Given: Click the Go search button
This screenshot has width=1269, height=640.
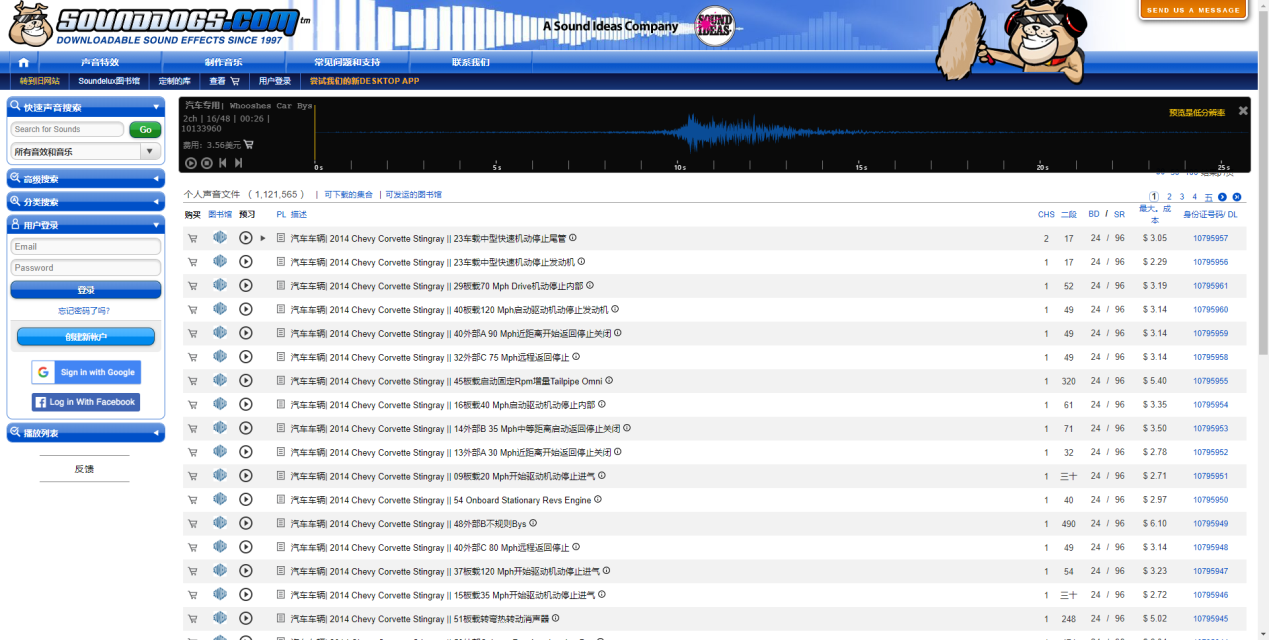Looking at the screenshot, I should pyautogui.click(x=145, y=130).
